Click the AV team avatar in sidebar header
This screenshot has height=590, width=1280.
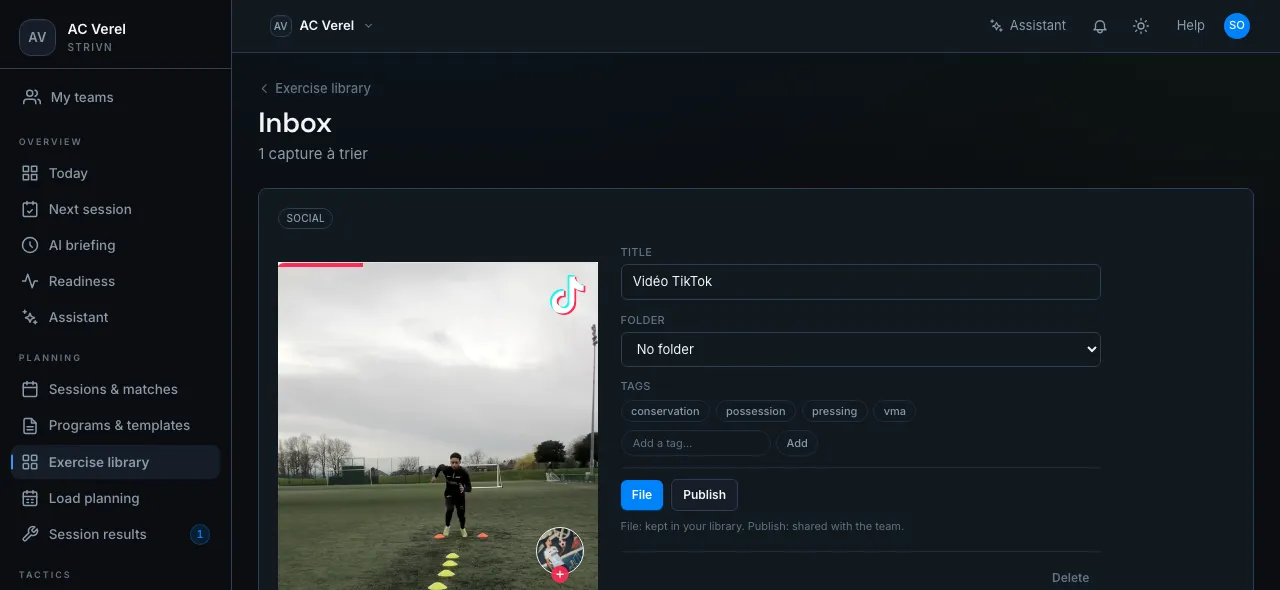tap(37, 37)
